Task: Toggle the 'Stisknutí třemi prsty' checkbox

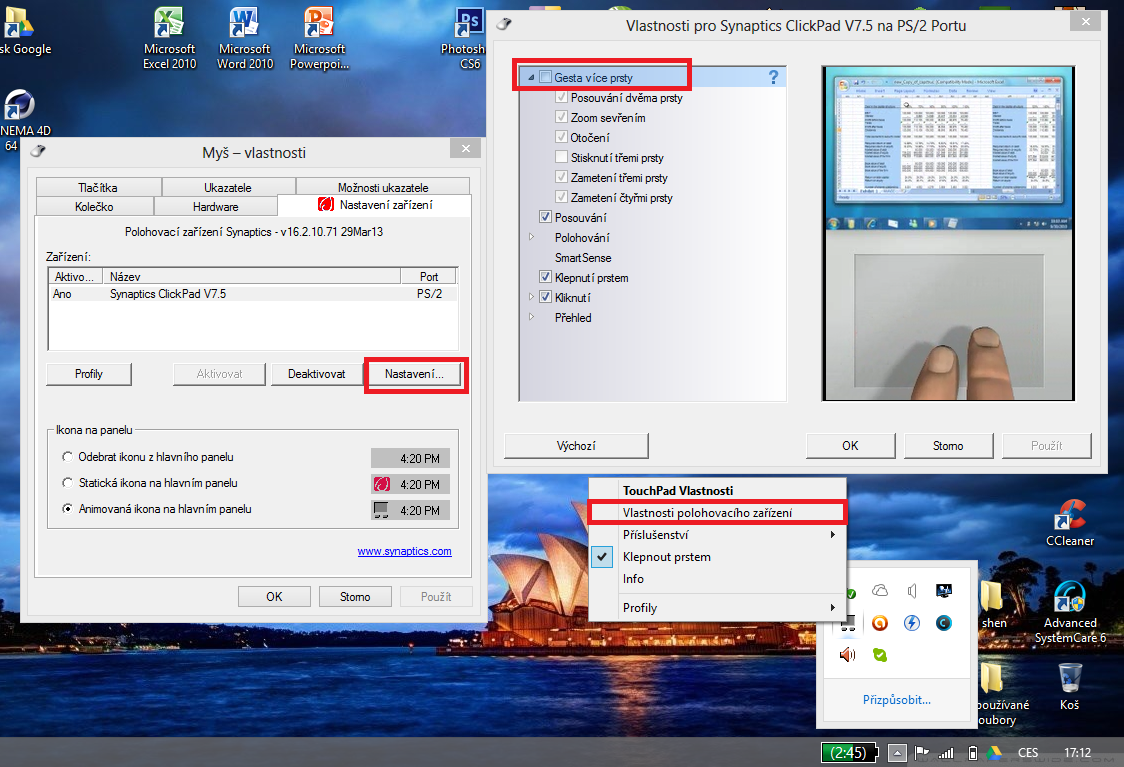Action: coord(562,158)
